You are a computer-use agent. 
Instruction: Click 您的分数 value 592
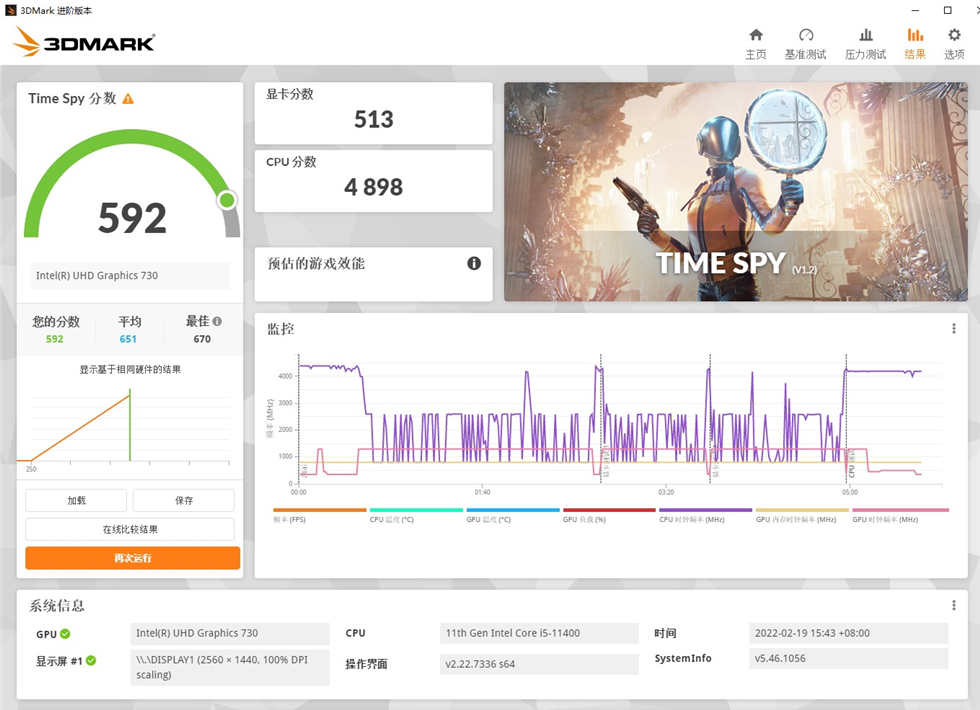click(x=54, y=339)
